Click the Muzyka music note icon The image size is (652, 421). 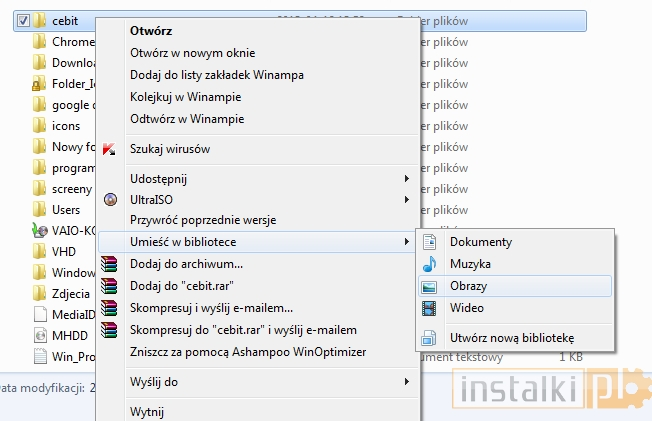(429, 264)
